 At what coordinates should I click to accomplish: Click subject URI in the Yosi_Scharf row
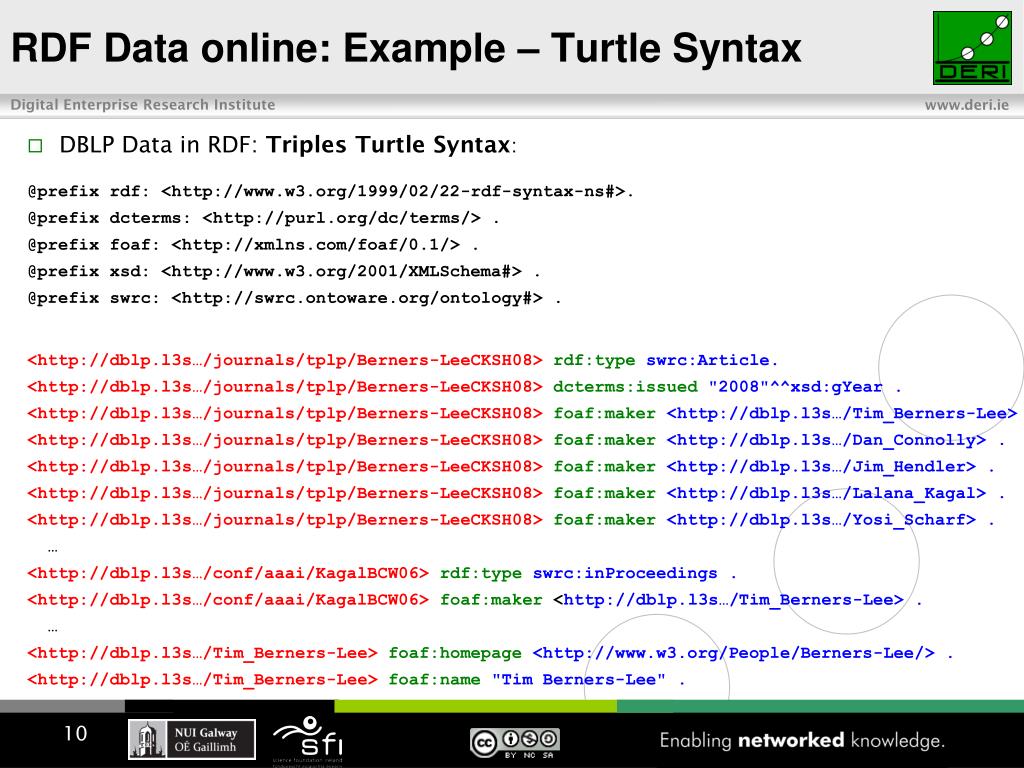pos(285,520)
